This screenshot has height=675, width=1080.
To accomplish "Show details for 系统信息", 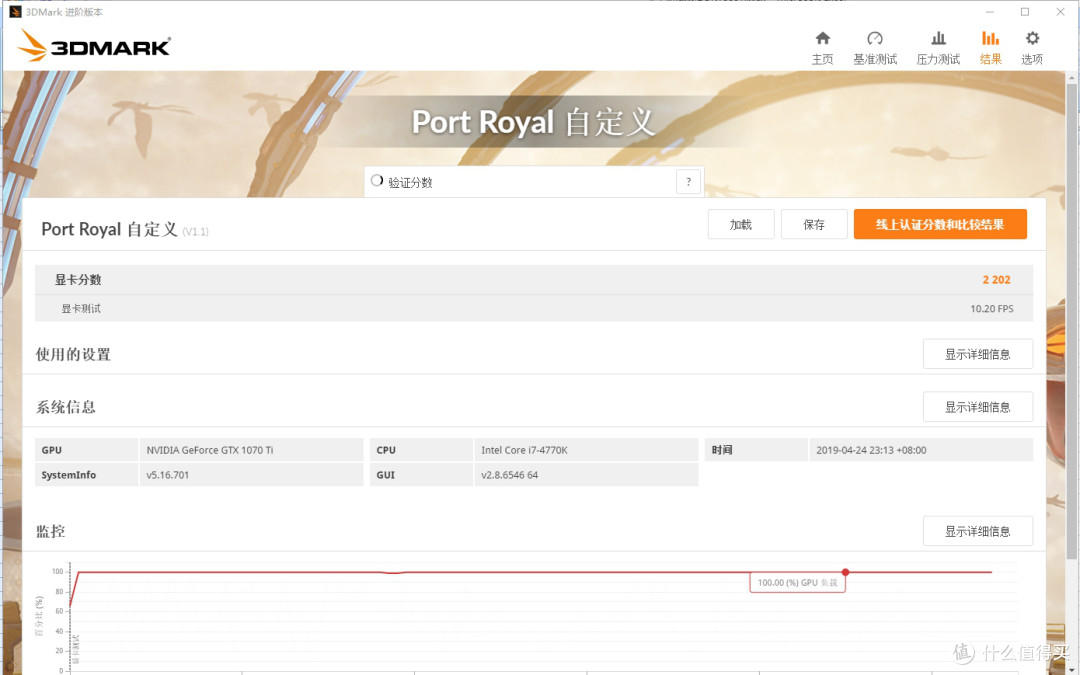I will coord(977,407).
